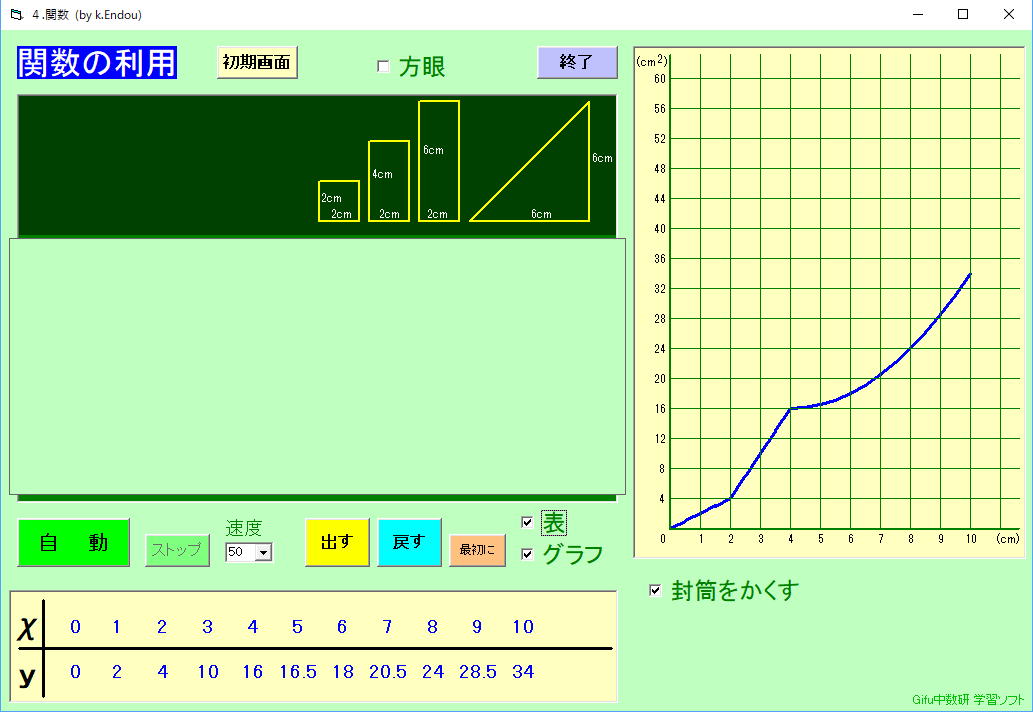The height and width of the screenshot is (712, 1033).
Task: Click the x value 10 in table row
Action: pyautogui.click(x=523, y=627)
